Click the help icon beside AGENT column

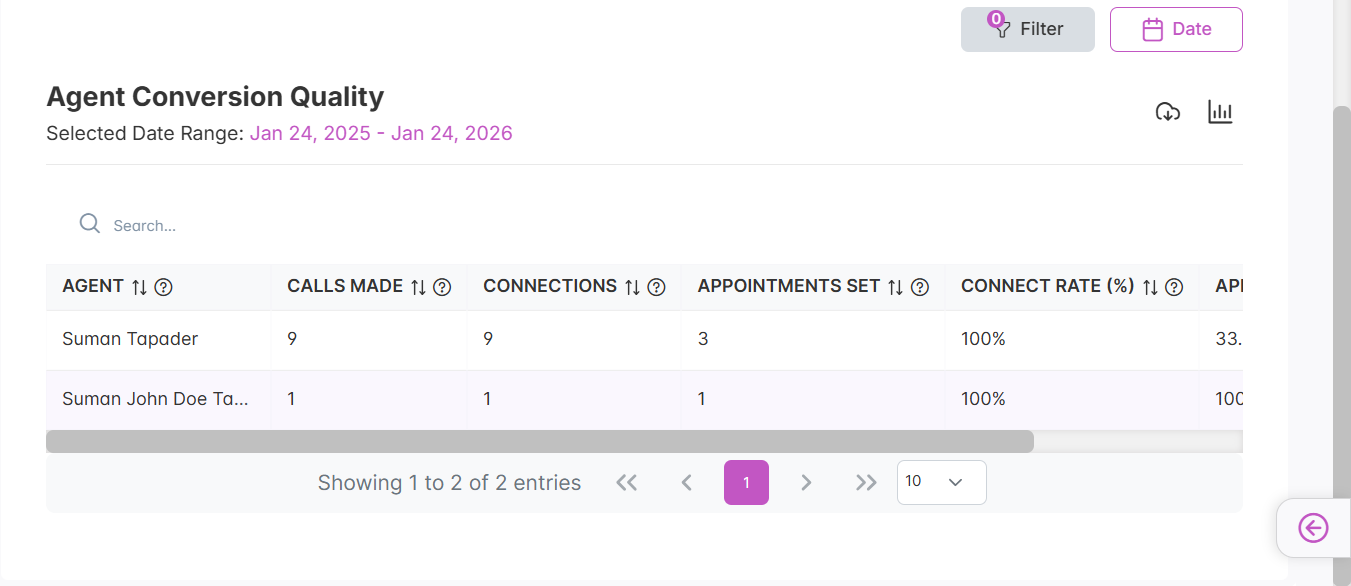point(164,287)
